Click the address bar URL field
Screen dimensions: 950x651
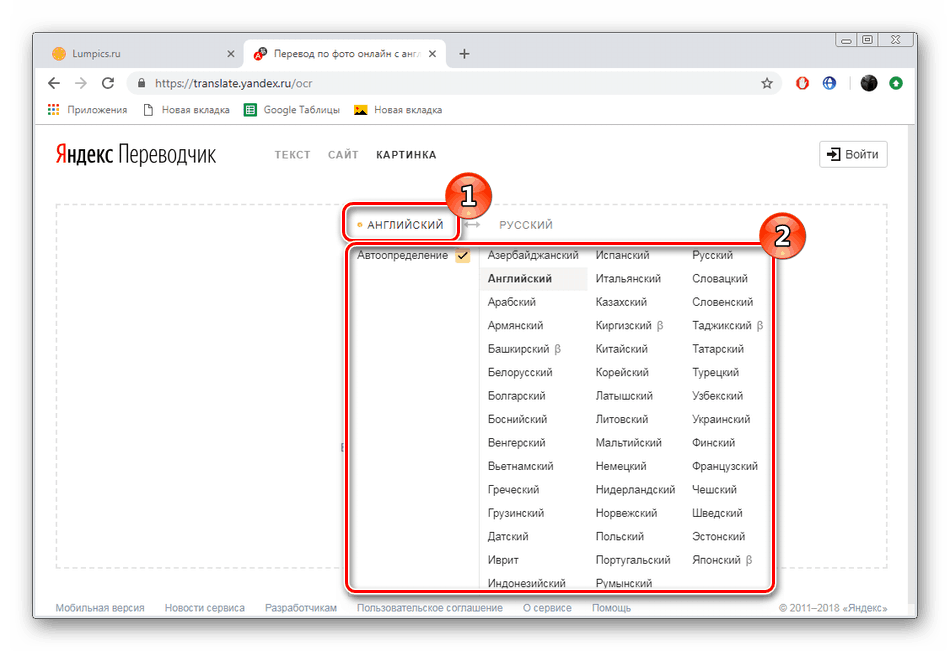coord(448,83)
